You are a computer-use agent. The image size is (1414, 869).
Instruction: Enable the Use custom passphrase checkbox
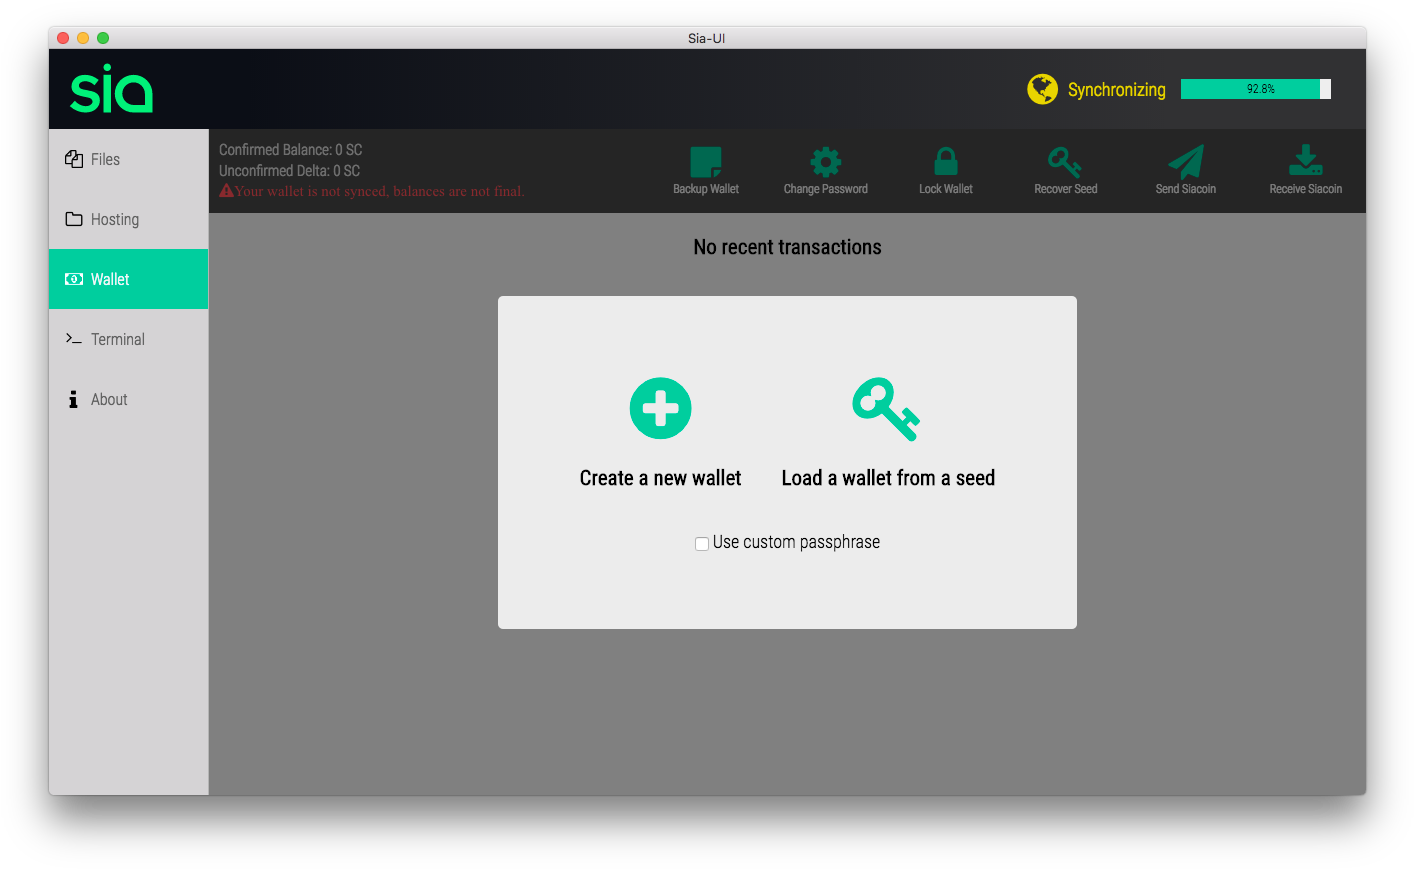point(701,543)
